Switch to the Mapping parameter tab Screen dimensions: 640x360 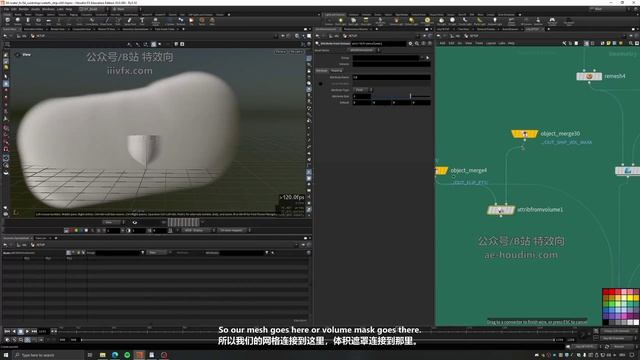click(x=337, y=71)
